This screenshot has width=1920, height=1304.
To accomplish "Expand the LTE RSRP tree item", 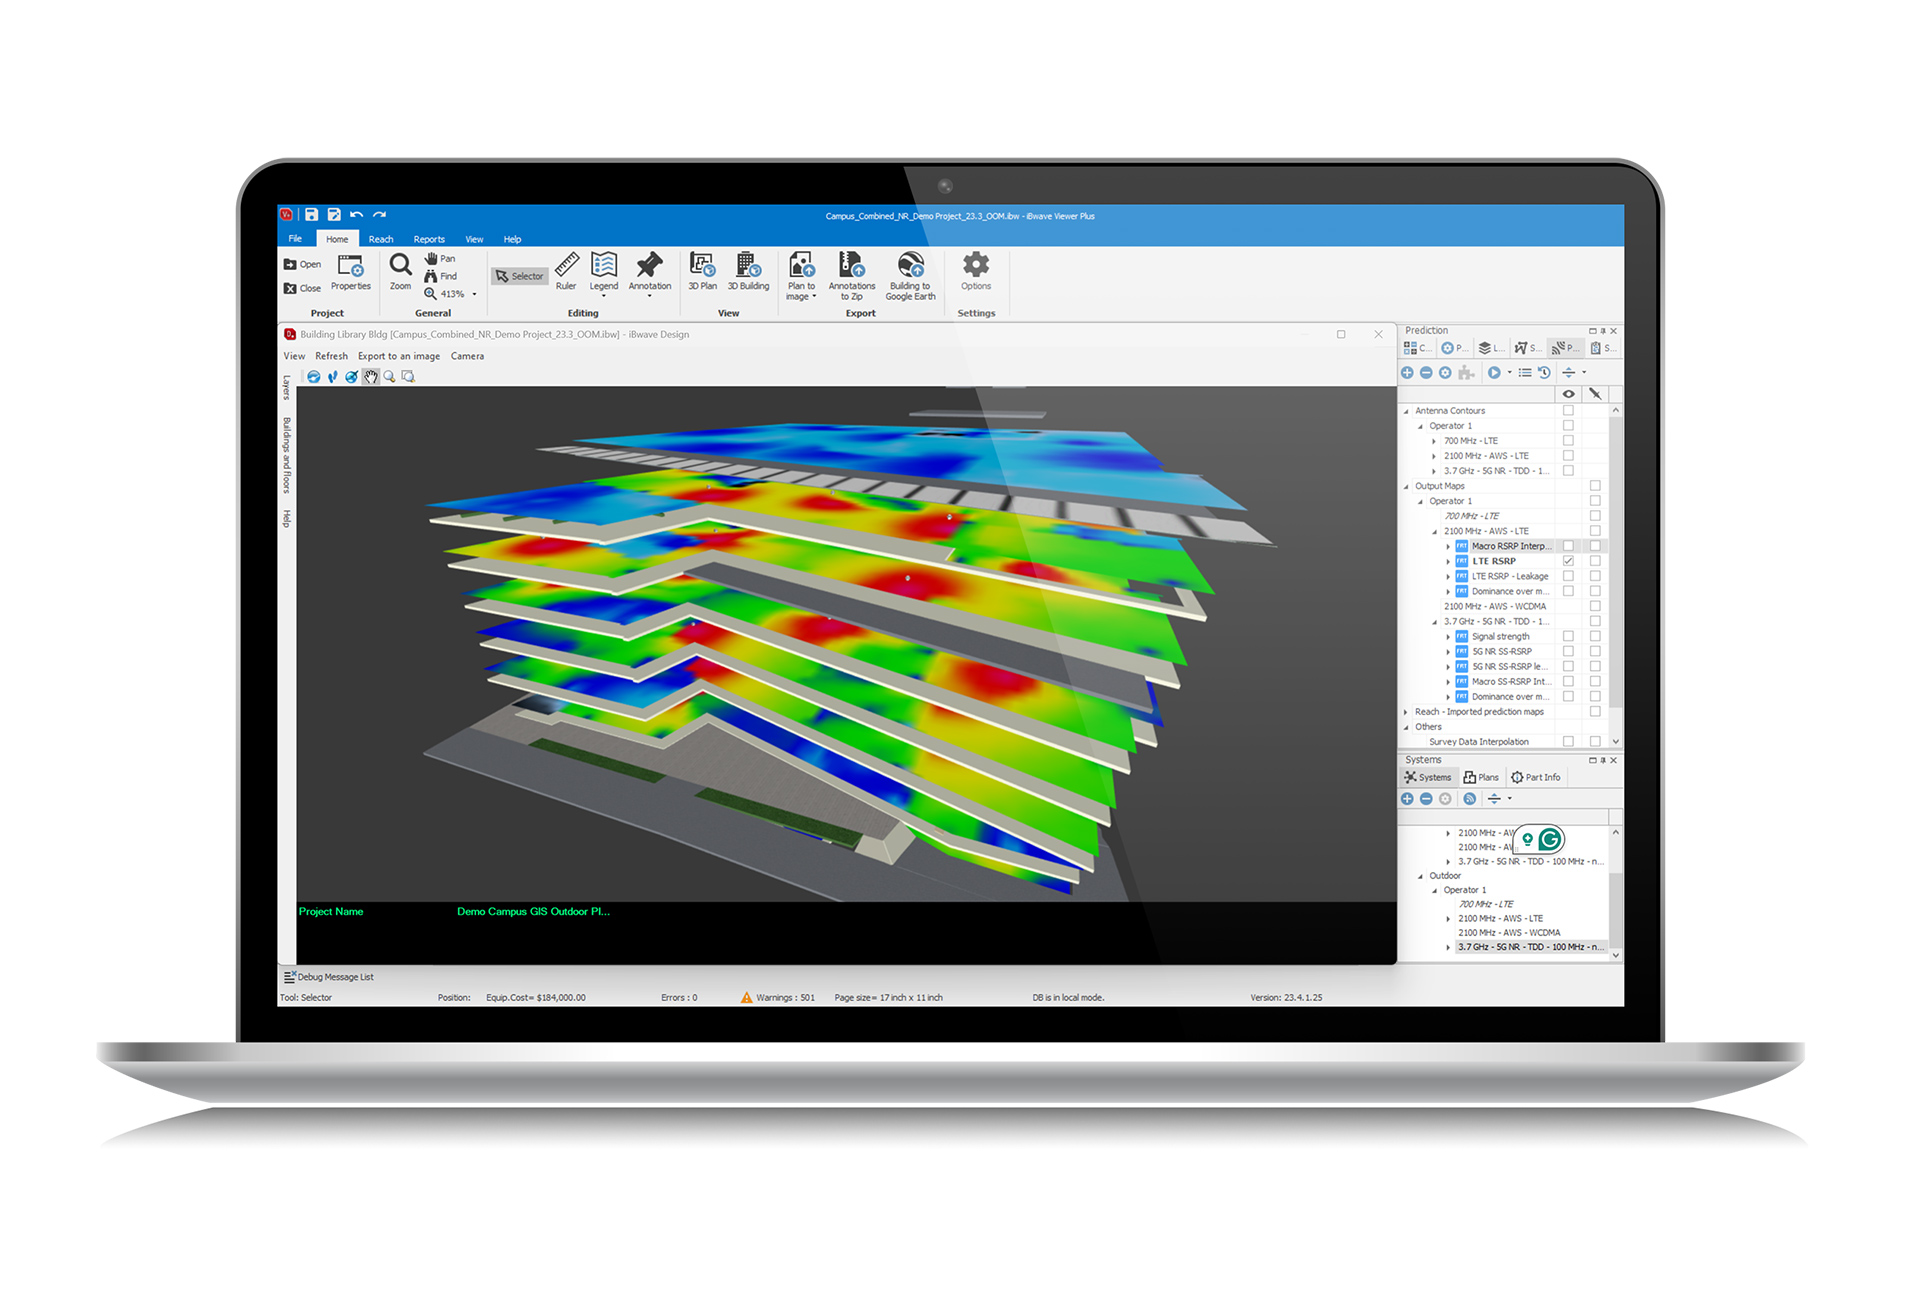I will 1448,561.
